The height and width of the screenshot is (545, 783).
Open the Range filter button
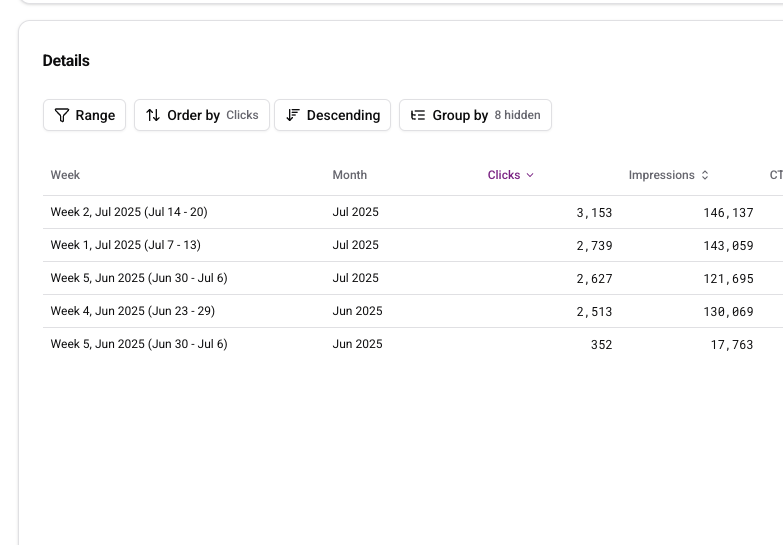pyautogui.click(x=84, y=115)
